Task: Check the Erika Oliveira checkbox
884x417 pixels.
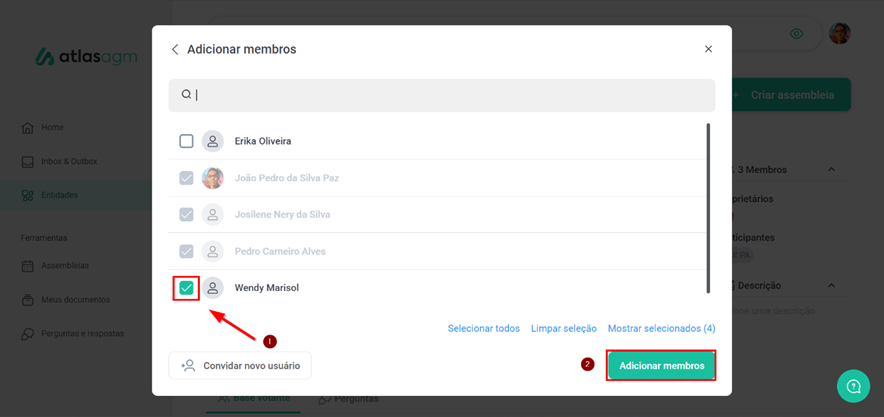Action: pos(186,141)
